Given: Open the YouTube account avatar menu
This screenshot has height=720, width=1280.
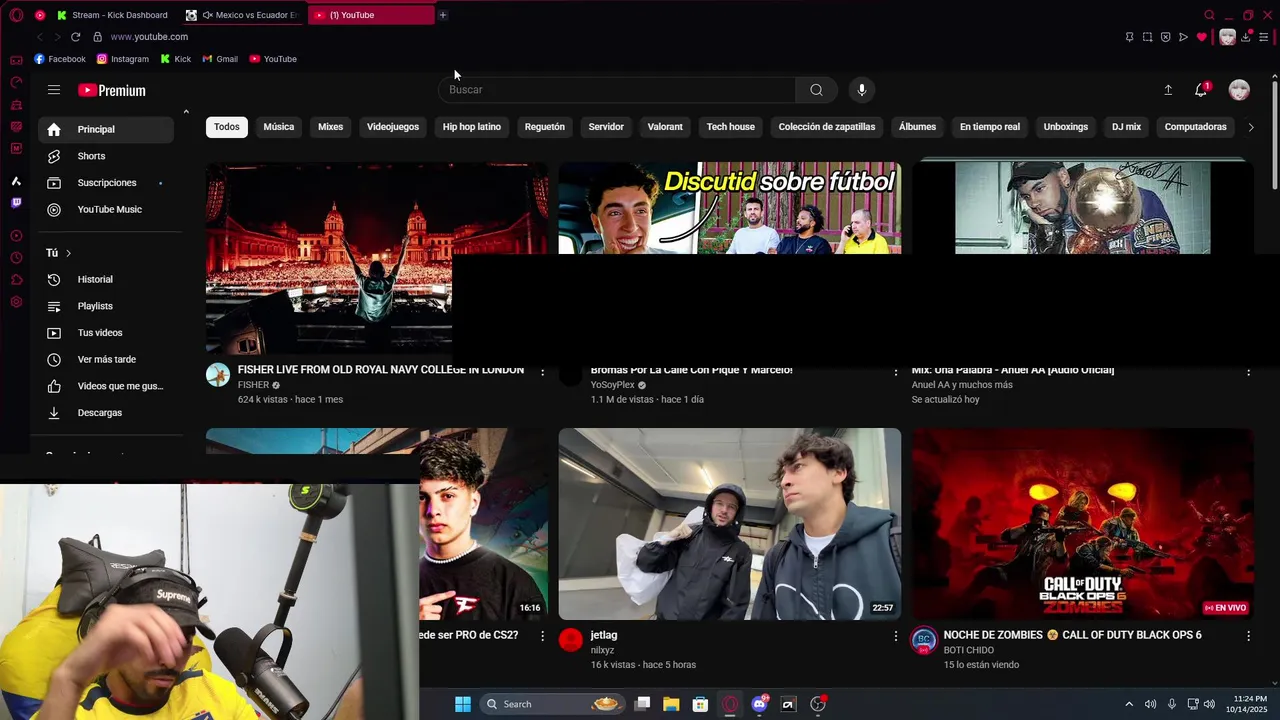Looking at the screenshot, I should (1239, 90).
